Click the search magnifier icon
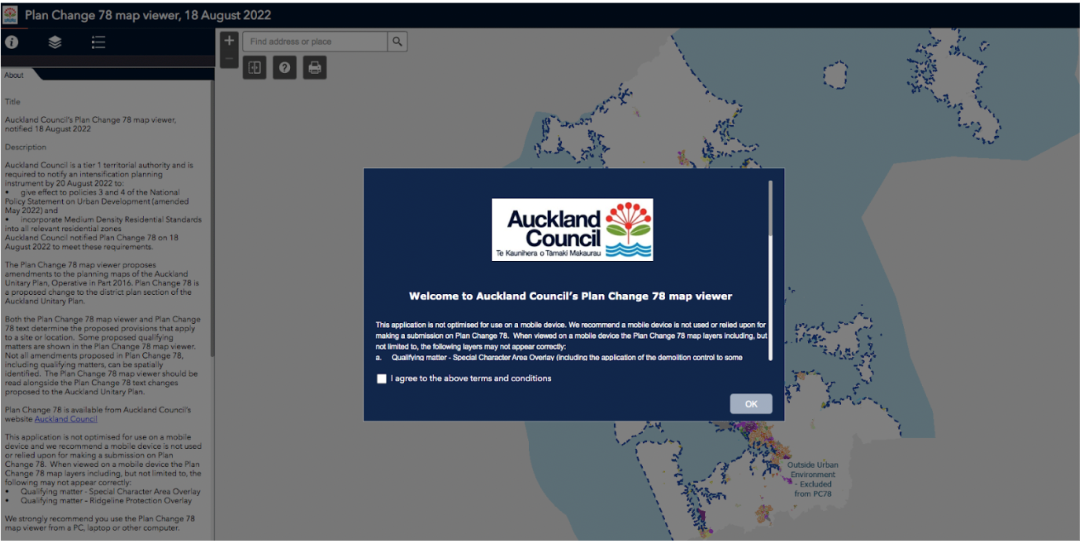This screenshot has width=1080, height=544. tap(397, 42)
